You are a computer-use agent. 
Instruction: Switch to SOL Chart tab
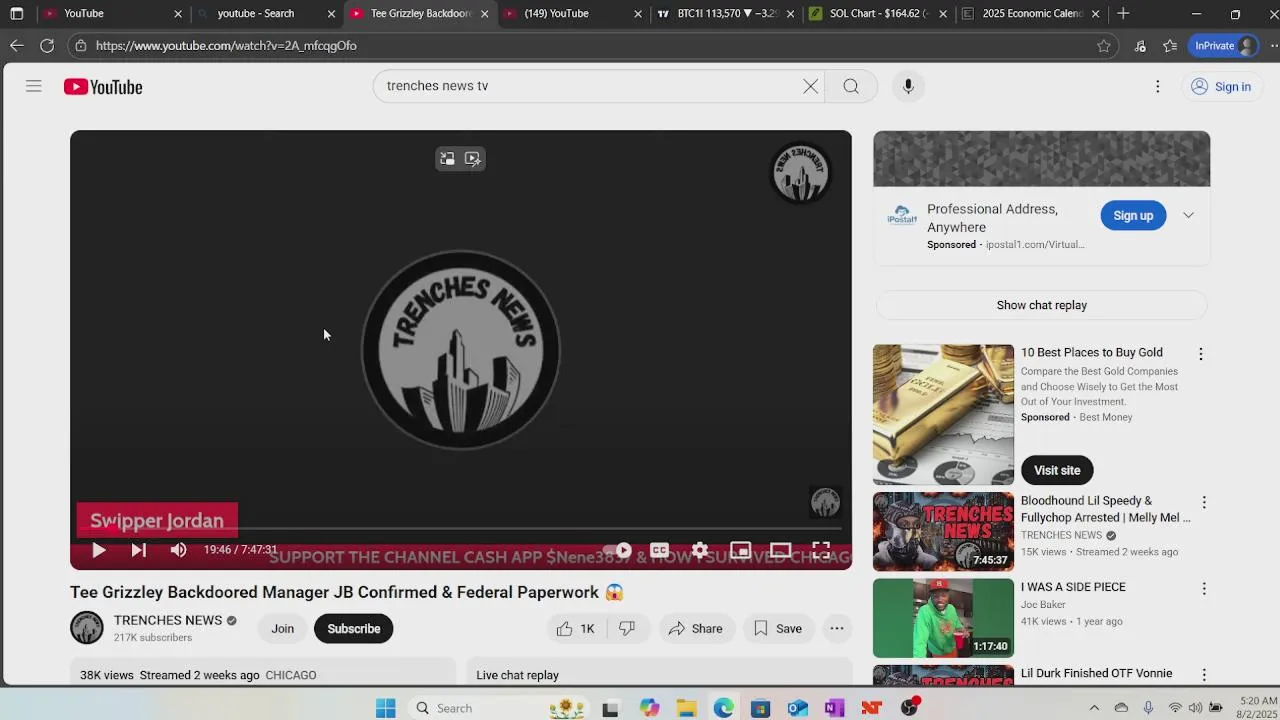[x=880, y=14]
